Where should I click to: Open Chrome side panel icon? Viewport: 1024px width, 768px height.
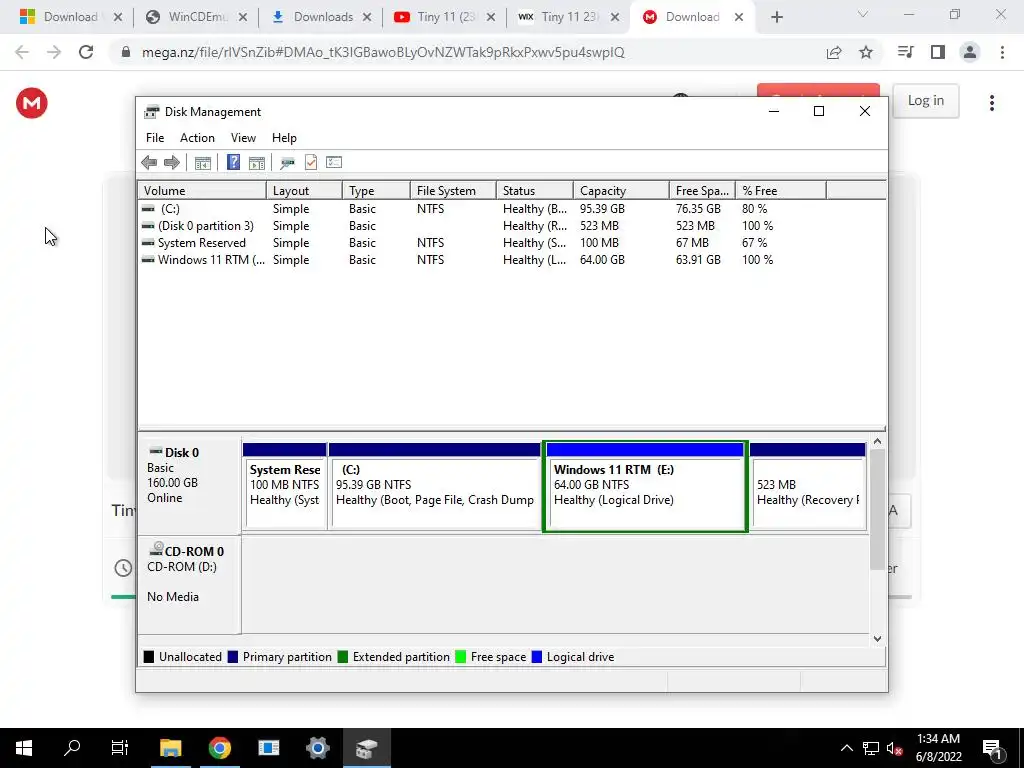tap(938, 52)
